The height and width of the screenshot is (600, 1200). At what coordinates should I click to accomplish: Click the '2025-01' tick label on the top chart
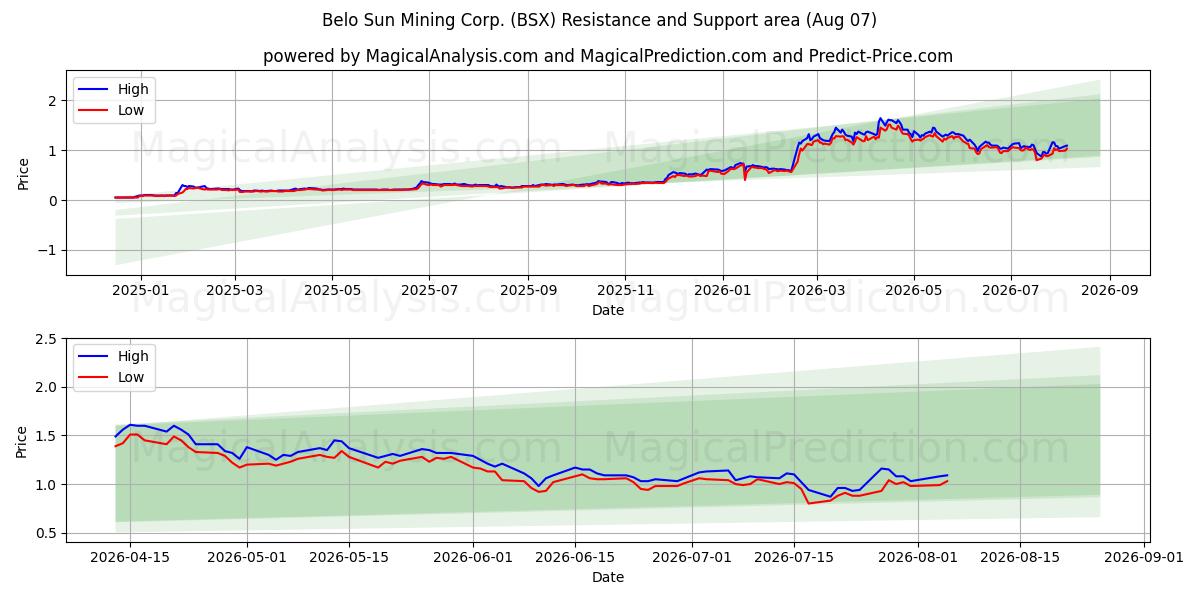pyautogui.click(x=140, y=290)
